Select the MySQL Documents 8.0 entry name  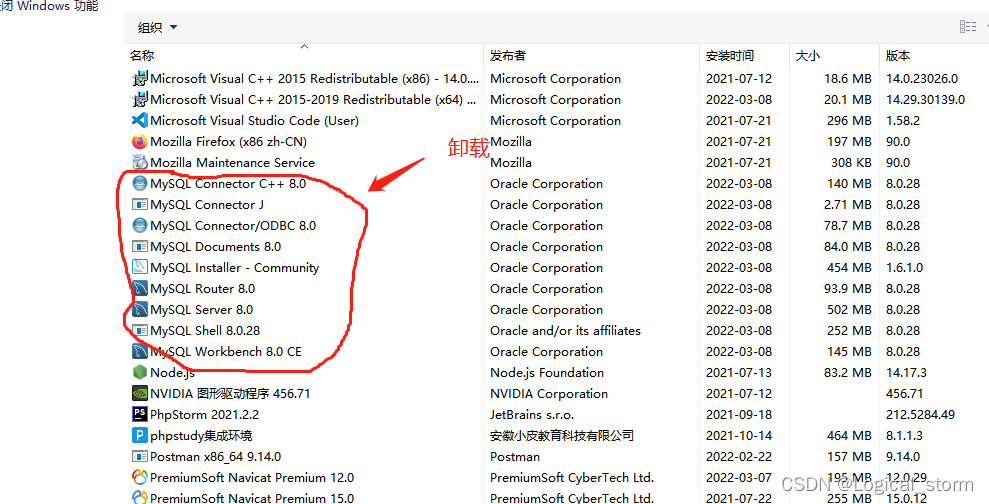pyautogui.click(x=216, y=247)
